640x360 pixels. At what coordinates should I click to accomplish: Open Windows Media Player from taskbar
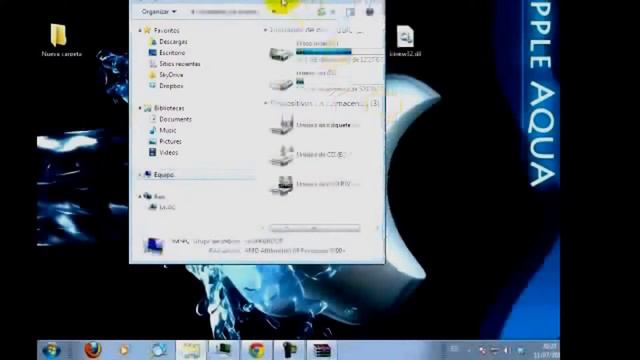click(x=123, y=350)
